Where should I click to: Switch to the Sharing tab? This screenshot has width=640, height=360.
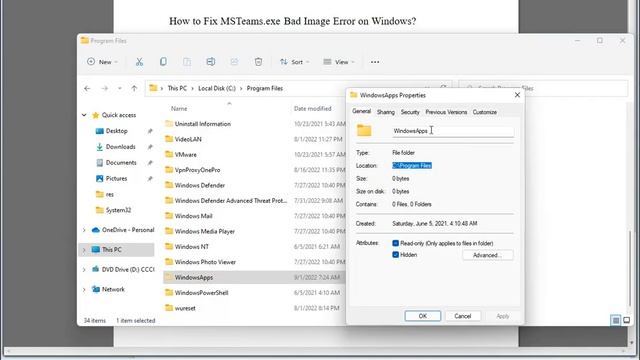(x=386, y=112)
